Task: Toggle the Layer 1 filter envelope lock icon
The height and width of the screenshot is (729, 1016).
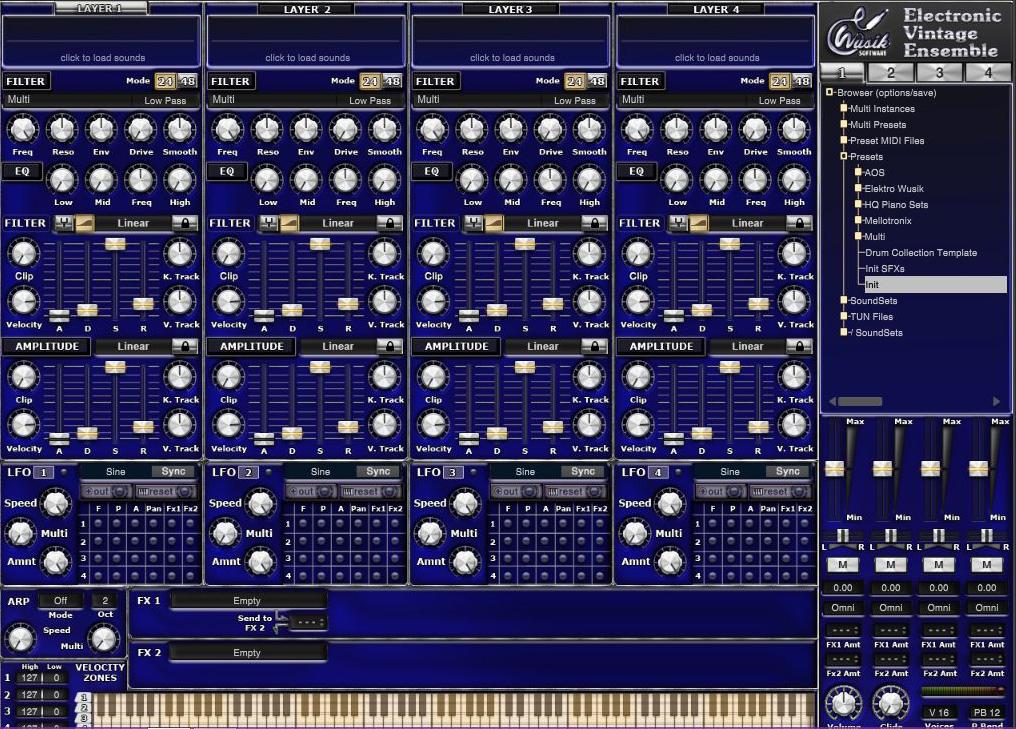Action: pyautogui.click(x=185, y=223)
